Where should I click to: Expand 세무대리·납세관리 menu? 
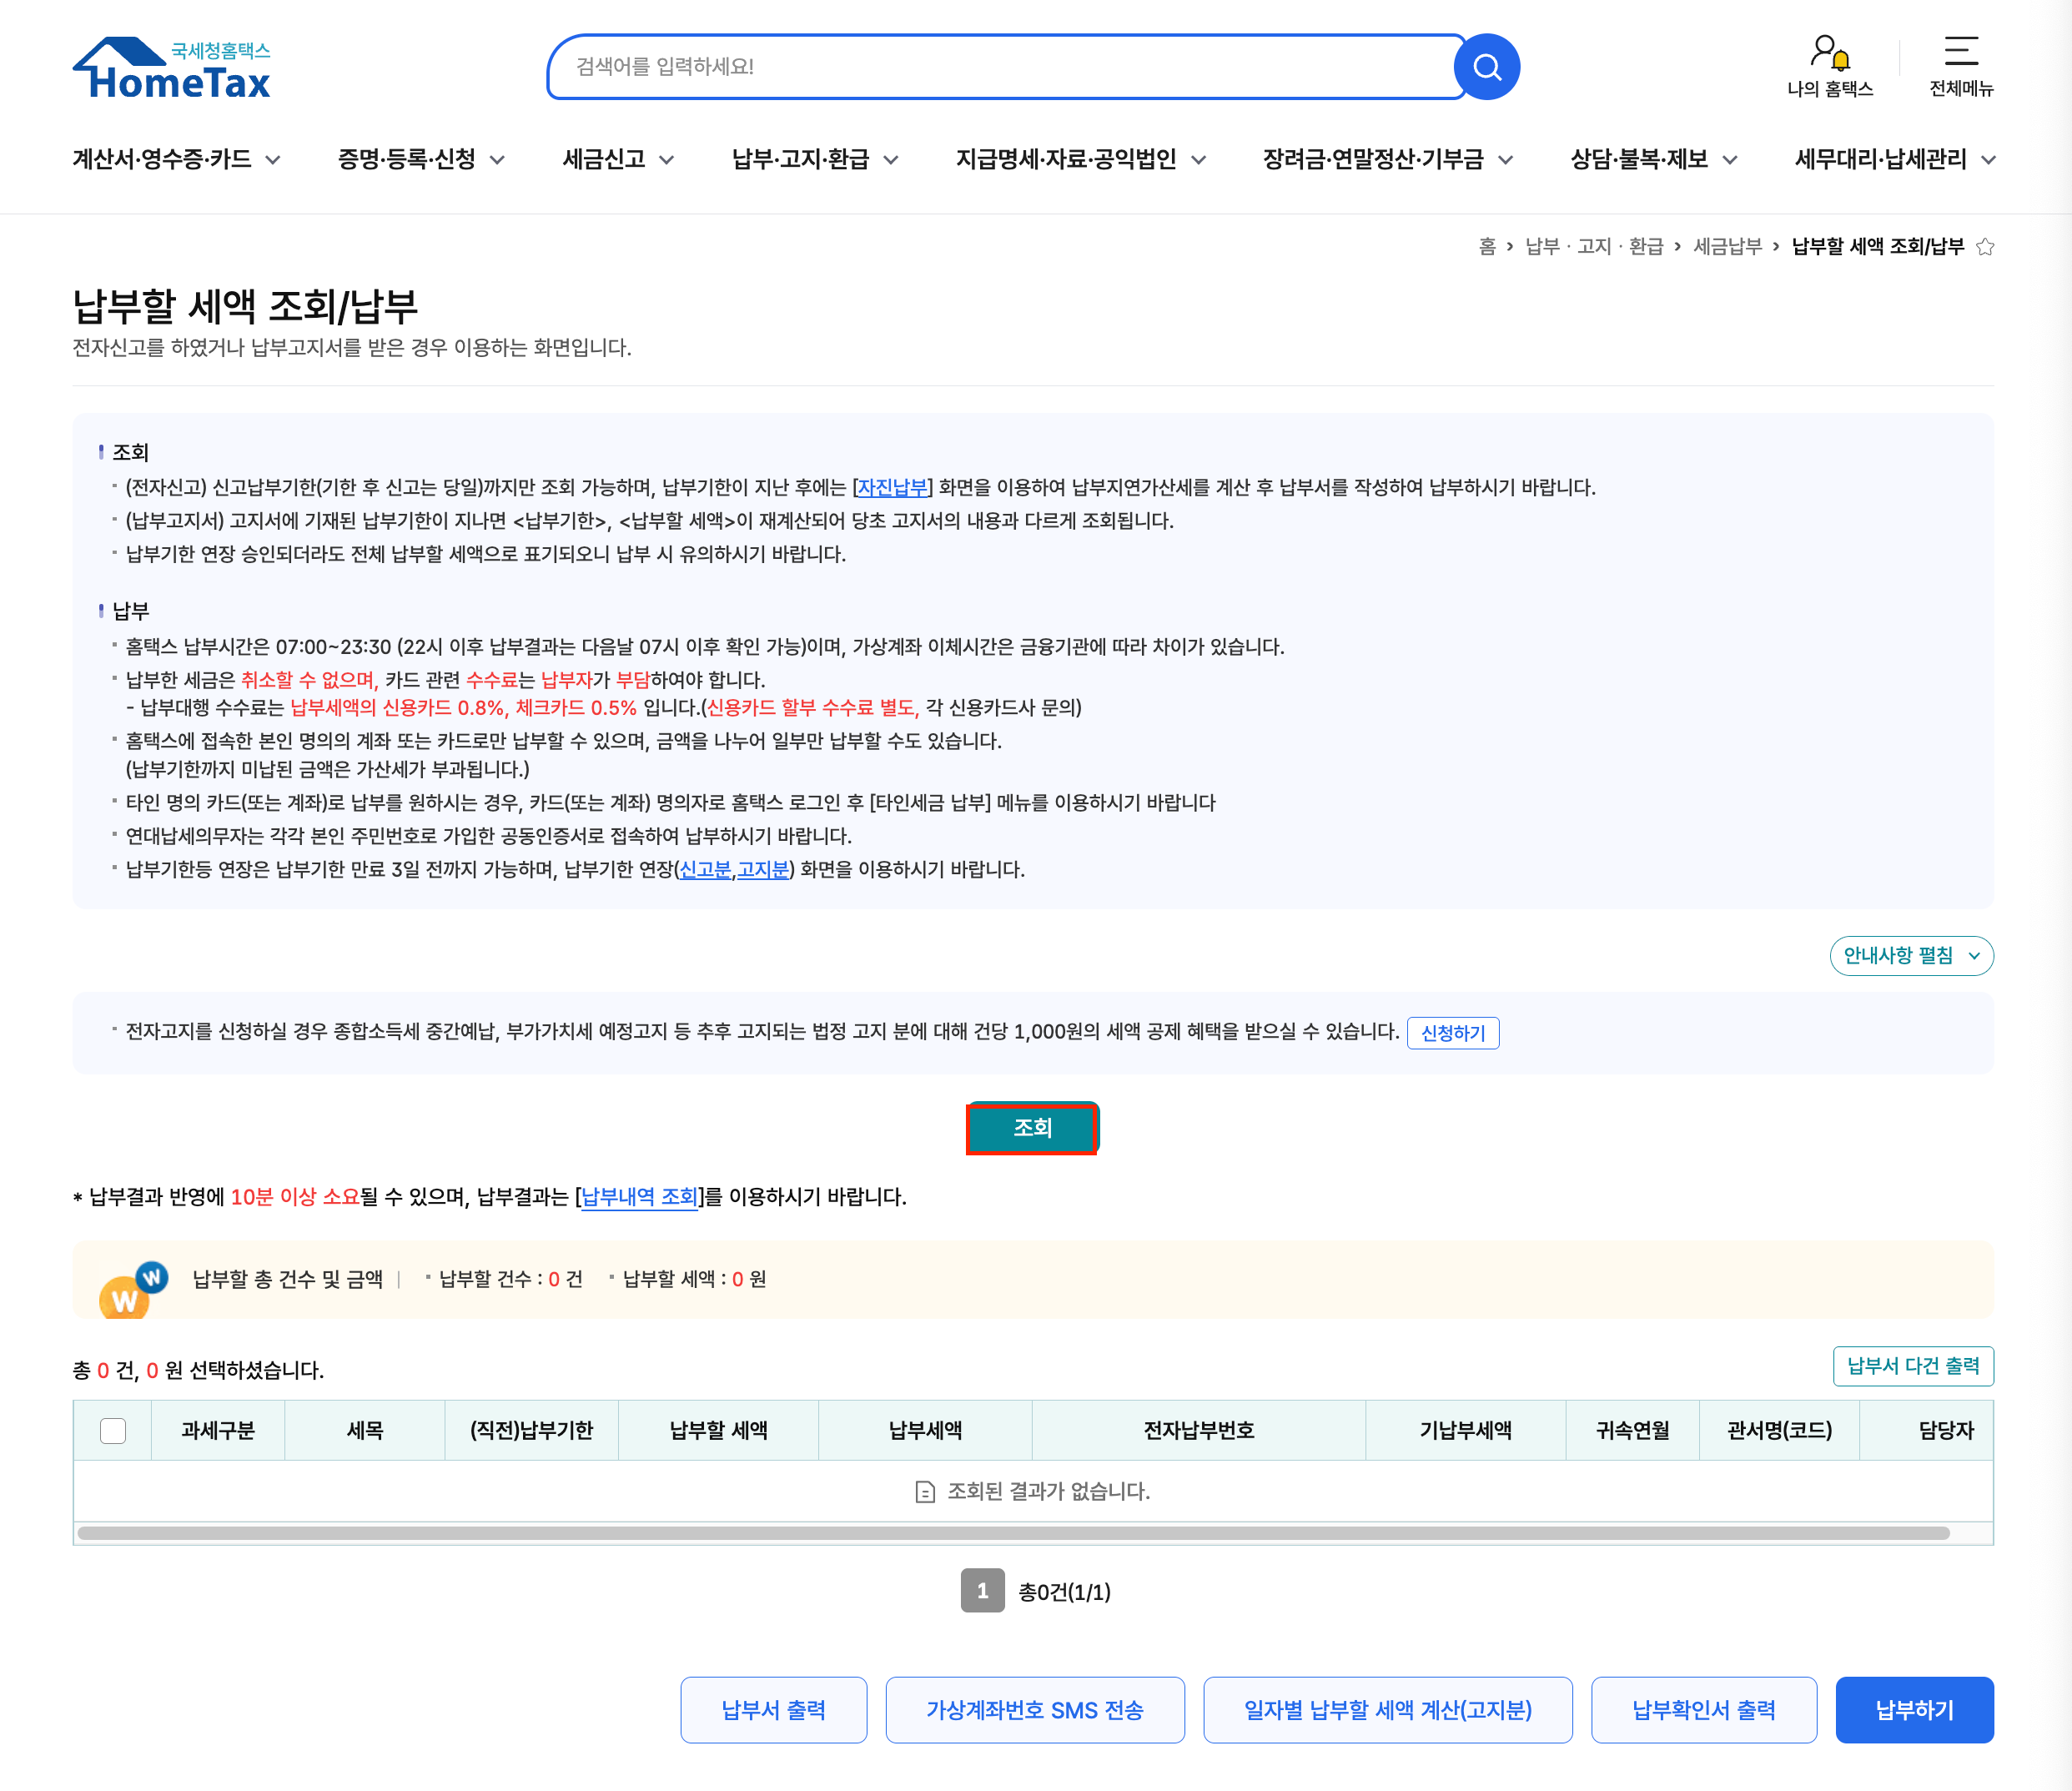click(x=1895, y=159)
